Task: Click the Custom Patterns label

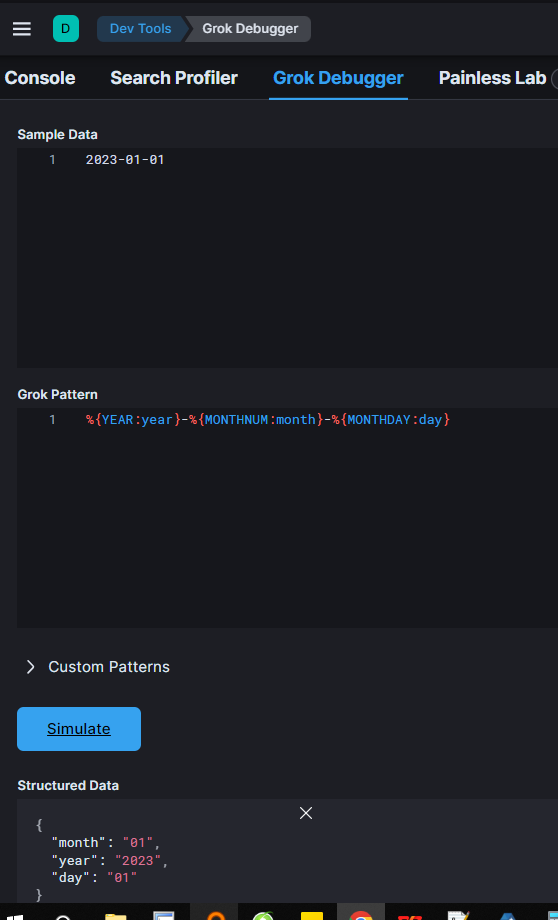Action: [x=109, y=667]
